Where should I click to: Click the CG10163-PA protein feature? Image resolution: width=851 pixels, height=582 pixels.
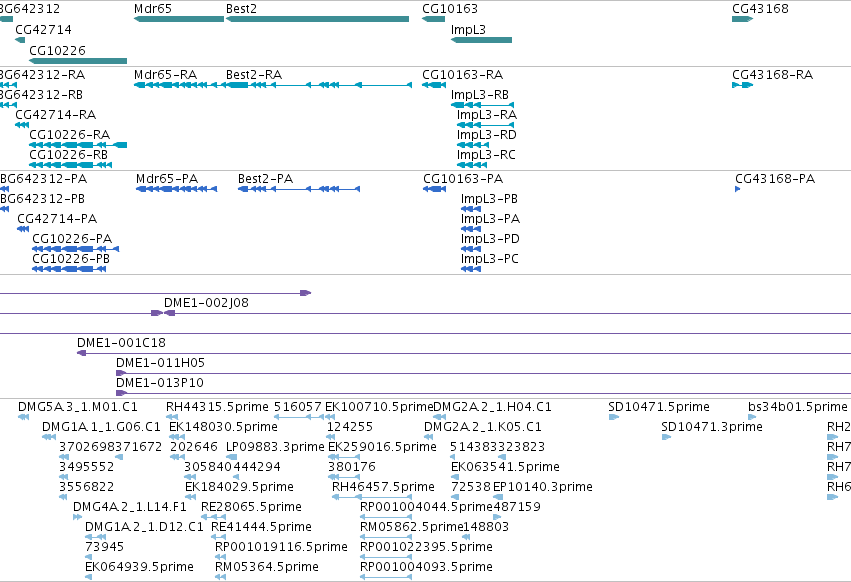click(435, 189)
